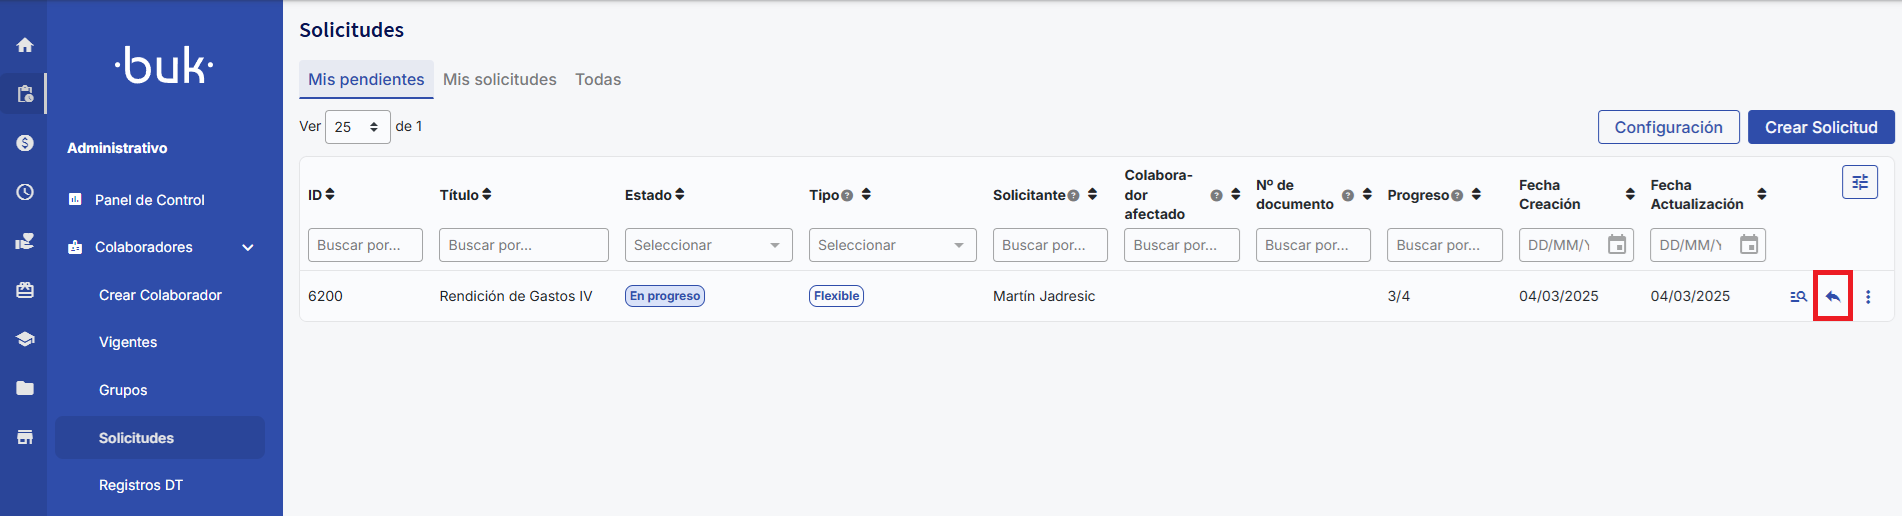This screenshot has width=1902, height=516.
Task: Collapse the Colaboradores menu section
Action: tap(248, 247)
